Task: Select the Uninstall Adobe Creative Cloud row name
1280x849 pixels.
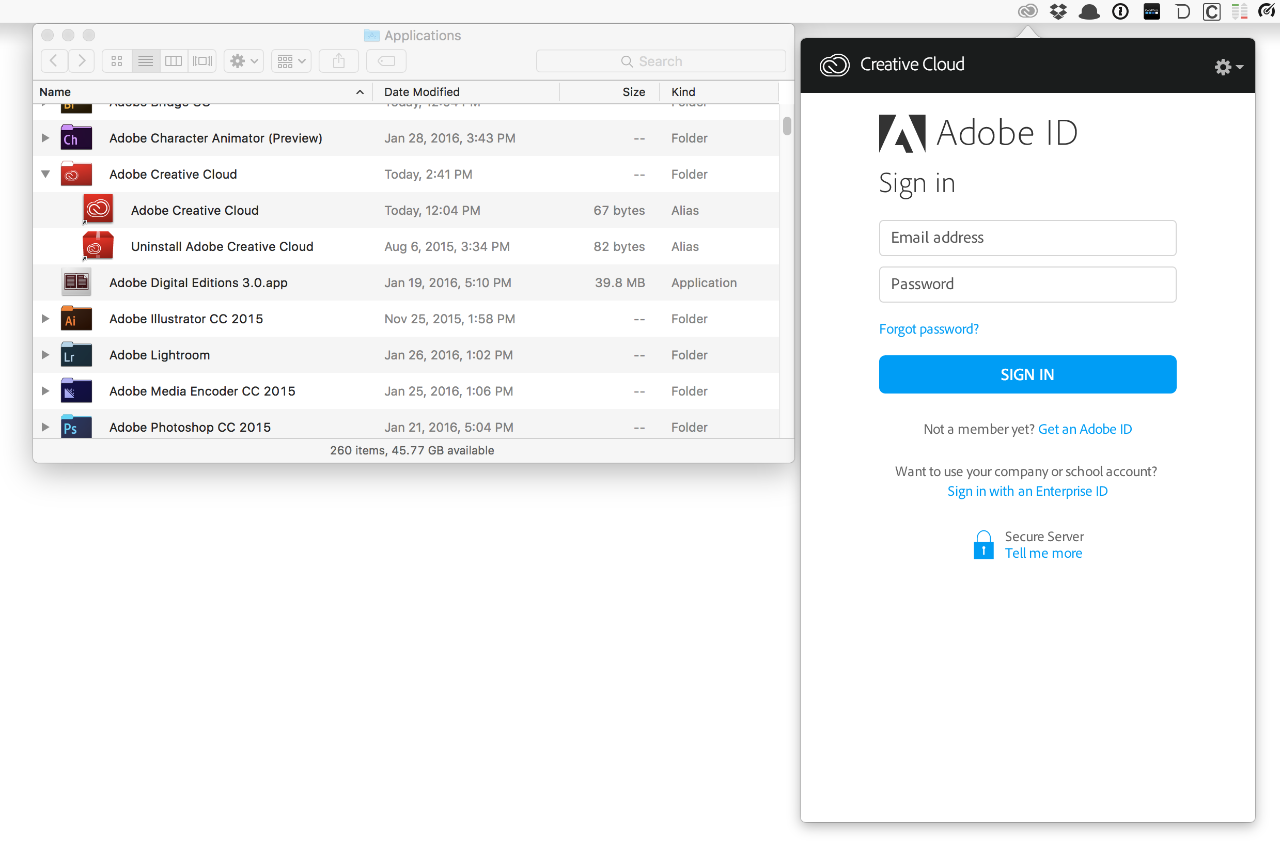Action: (x=222, y=247)
